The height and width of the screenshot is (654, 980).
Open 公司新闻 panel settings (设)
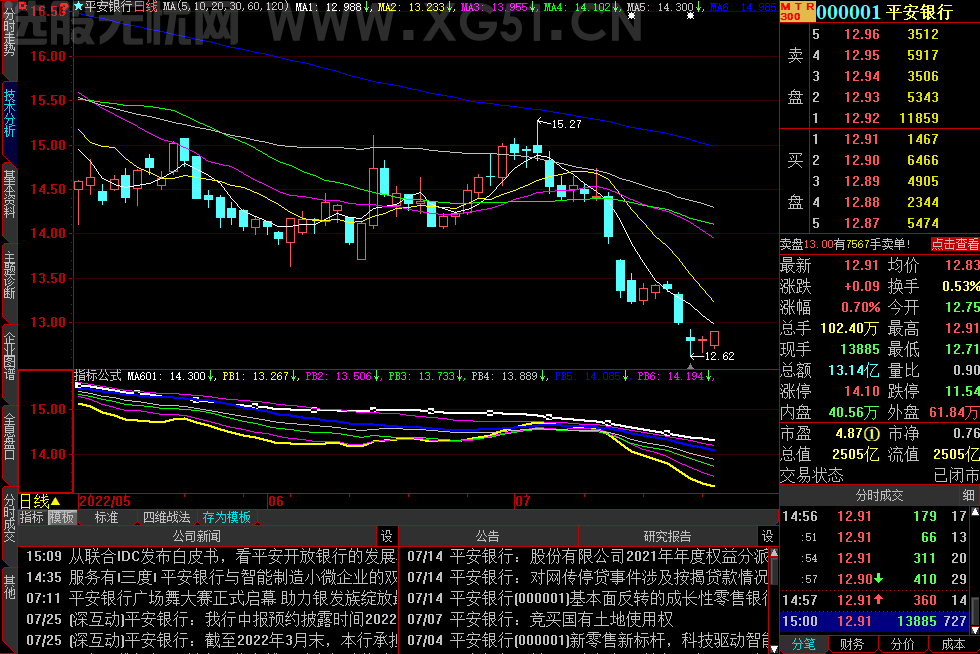[x=387, y=536]
